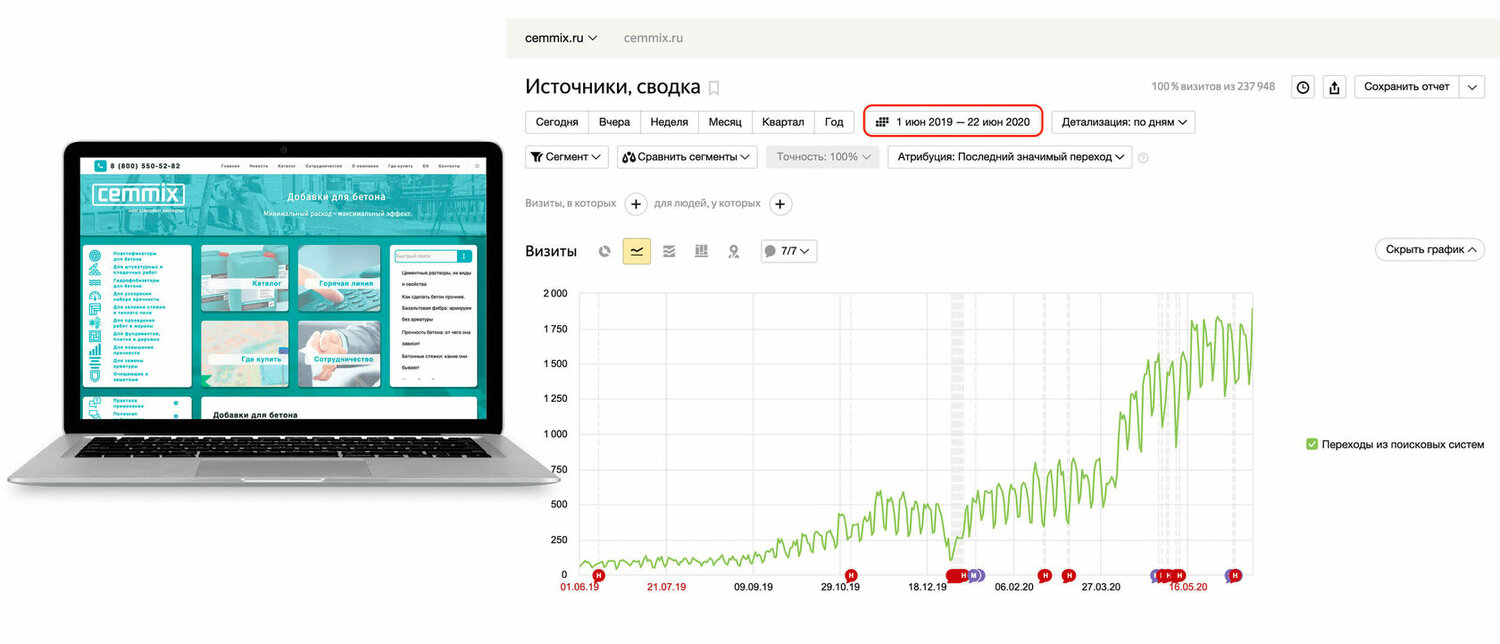This screenshot has width=1500, height=644.
Task: Select the stacked area chart icon
Action: pos(669,251)
